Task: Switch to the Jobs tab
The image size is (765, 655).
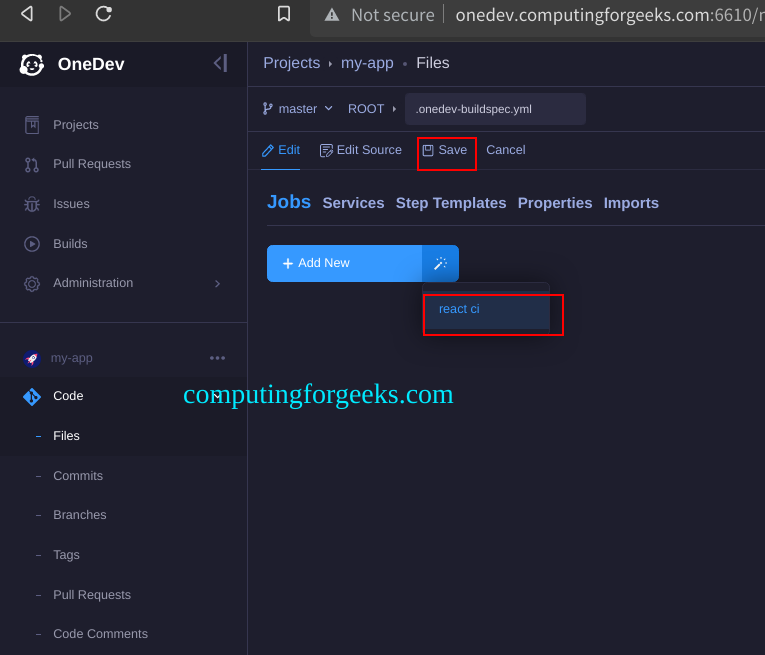Action: 289,202
